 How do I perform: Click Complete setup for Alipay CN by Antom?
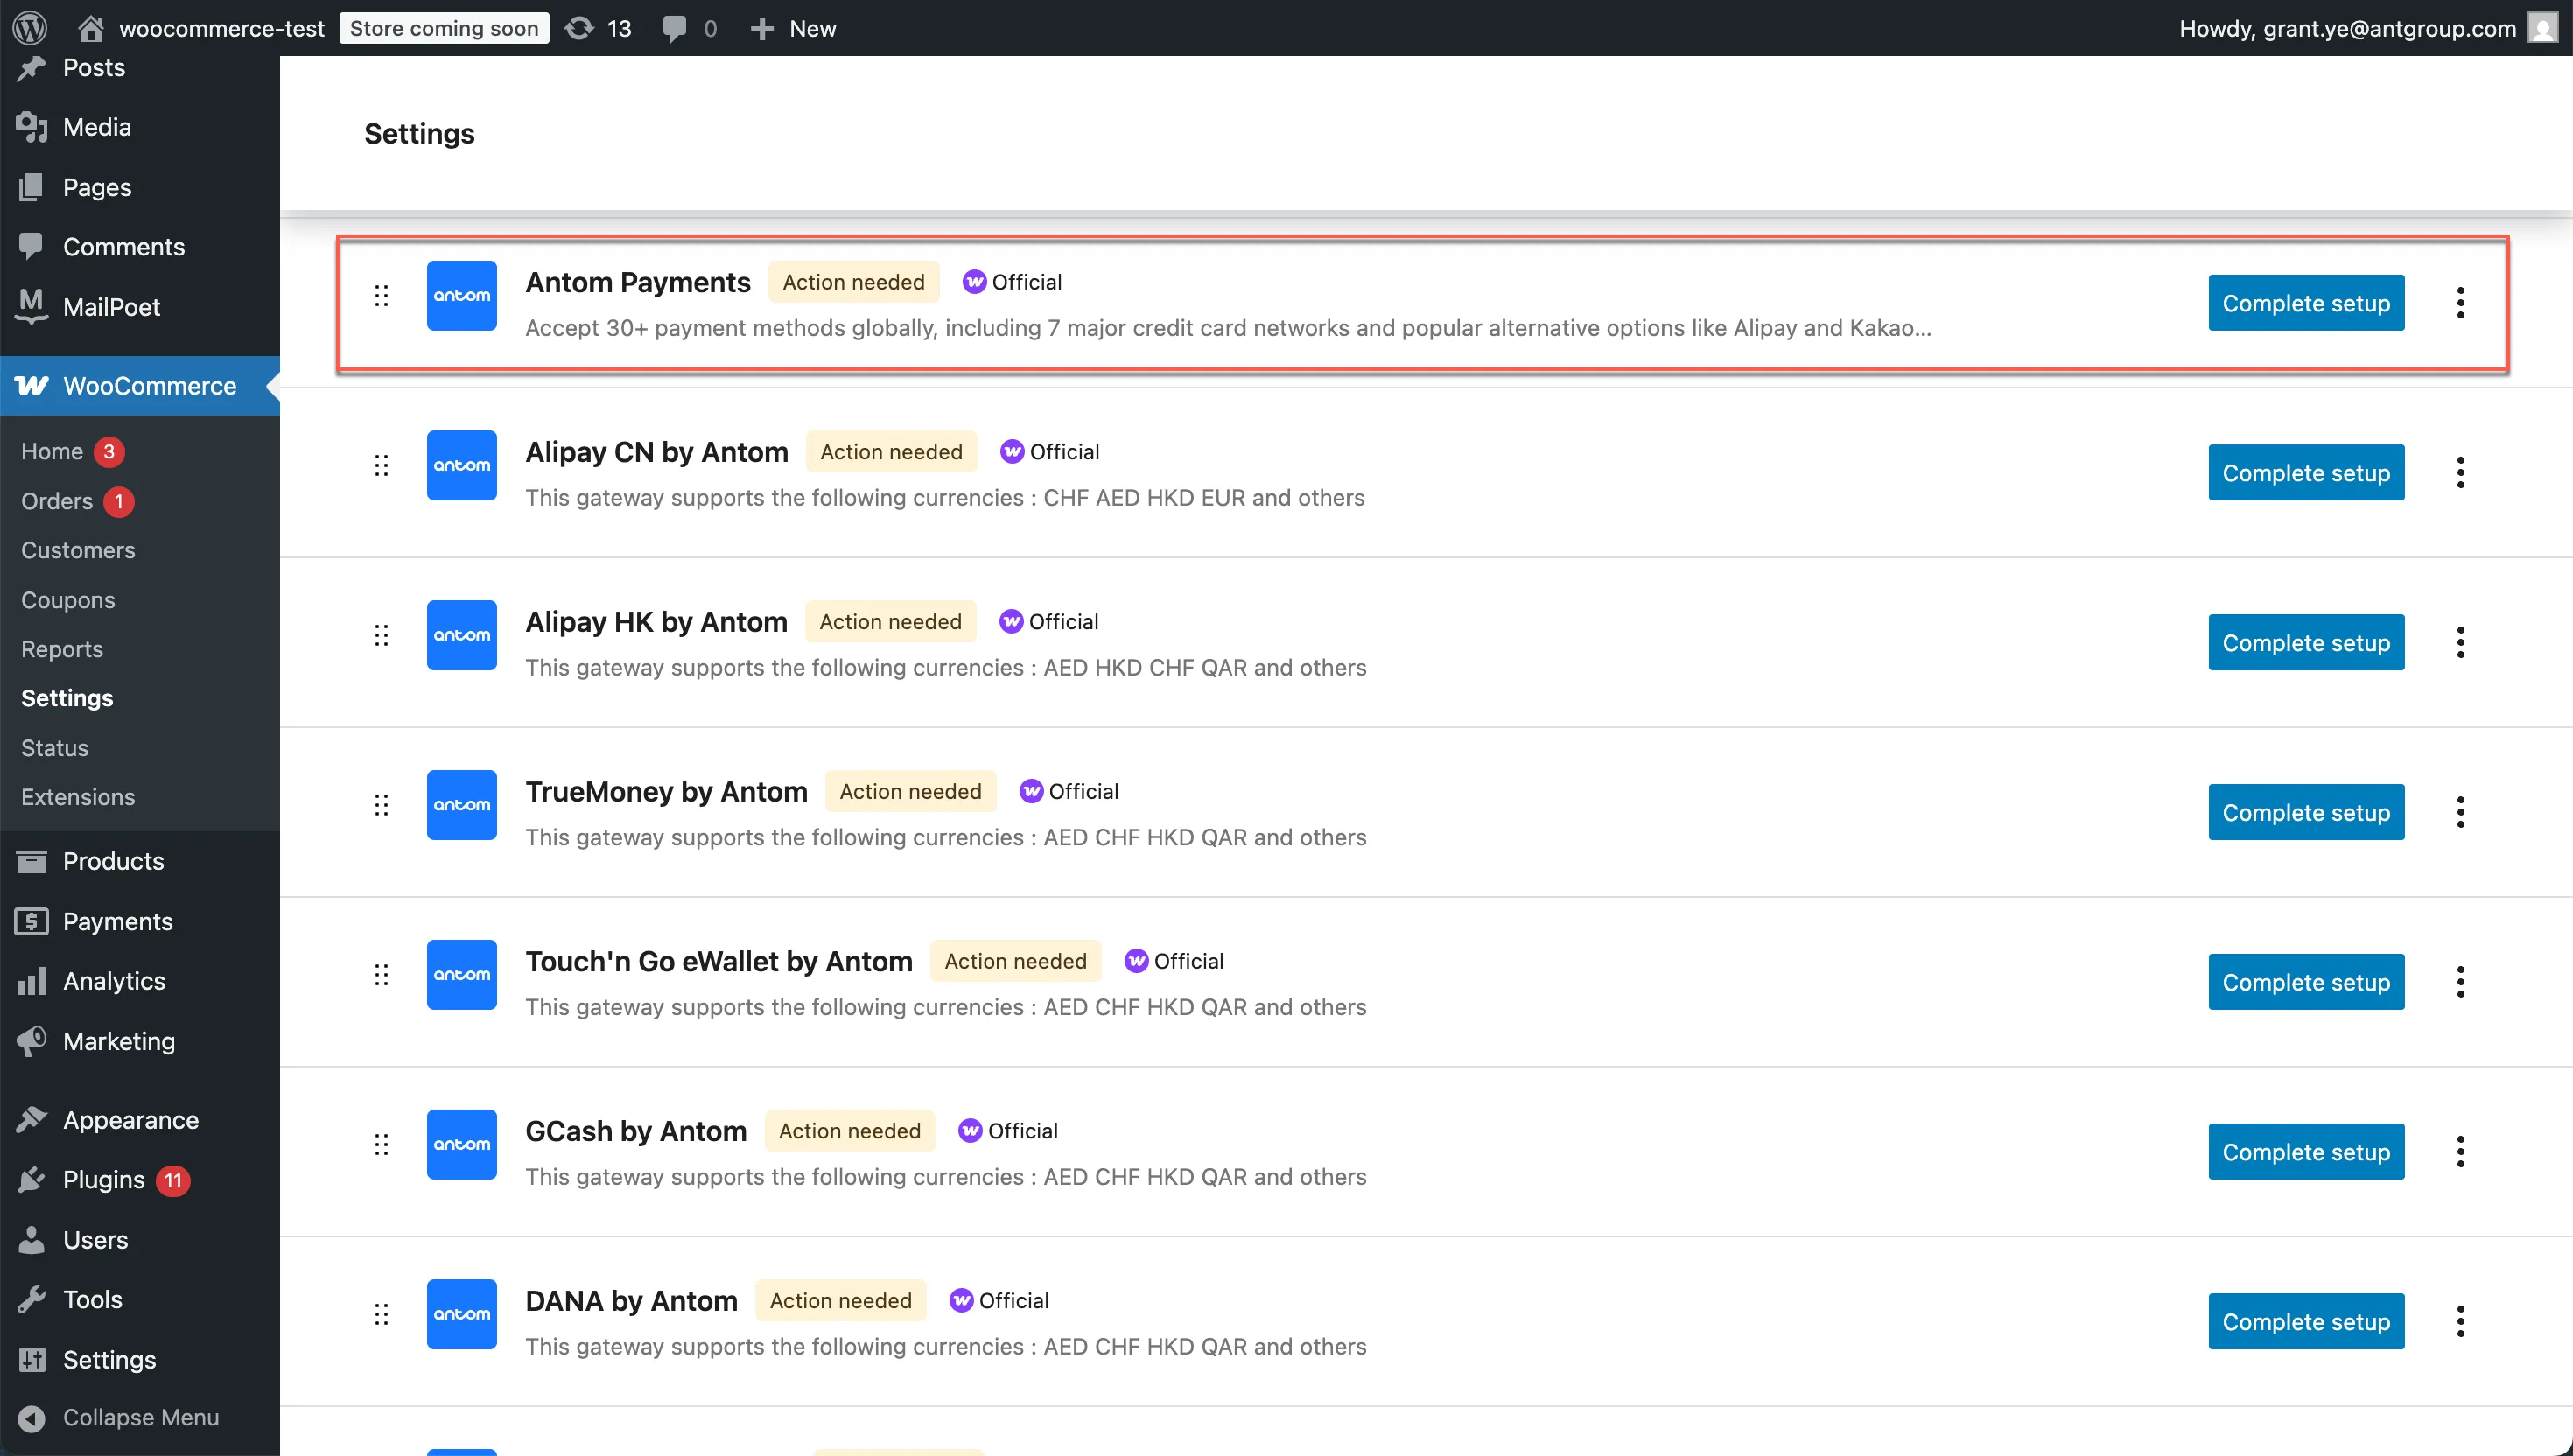2306,472
